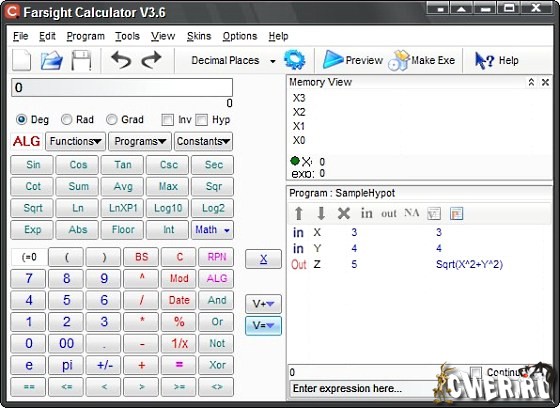Click the Save floppy disk icon
This screenshot has width=560, height=408.
pos(81,60)
